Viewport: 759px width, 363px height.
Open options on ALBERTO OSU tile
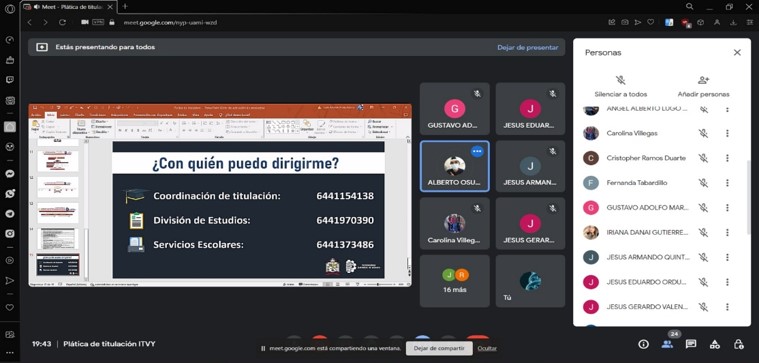pos(477,151)
